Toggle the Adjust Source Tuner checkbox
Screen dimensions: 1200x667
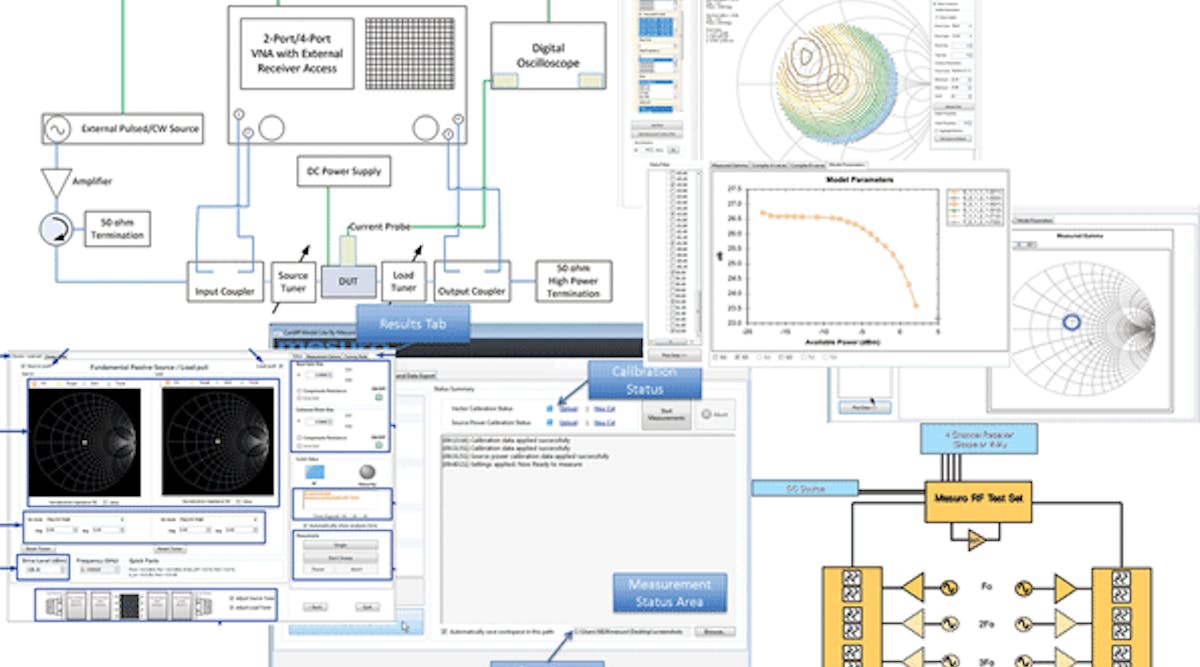(x=231, y=598)
